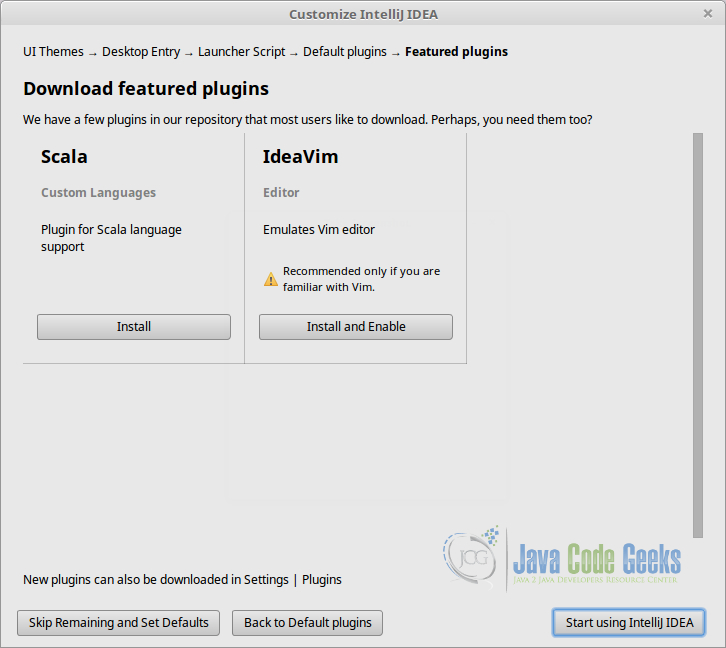Go back to Default plugins
Viewport: 726px width, 648px height.
pos(307,623)
